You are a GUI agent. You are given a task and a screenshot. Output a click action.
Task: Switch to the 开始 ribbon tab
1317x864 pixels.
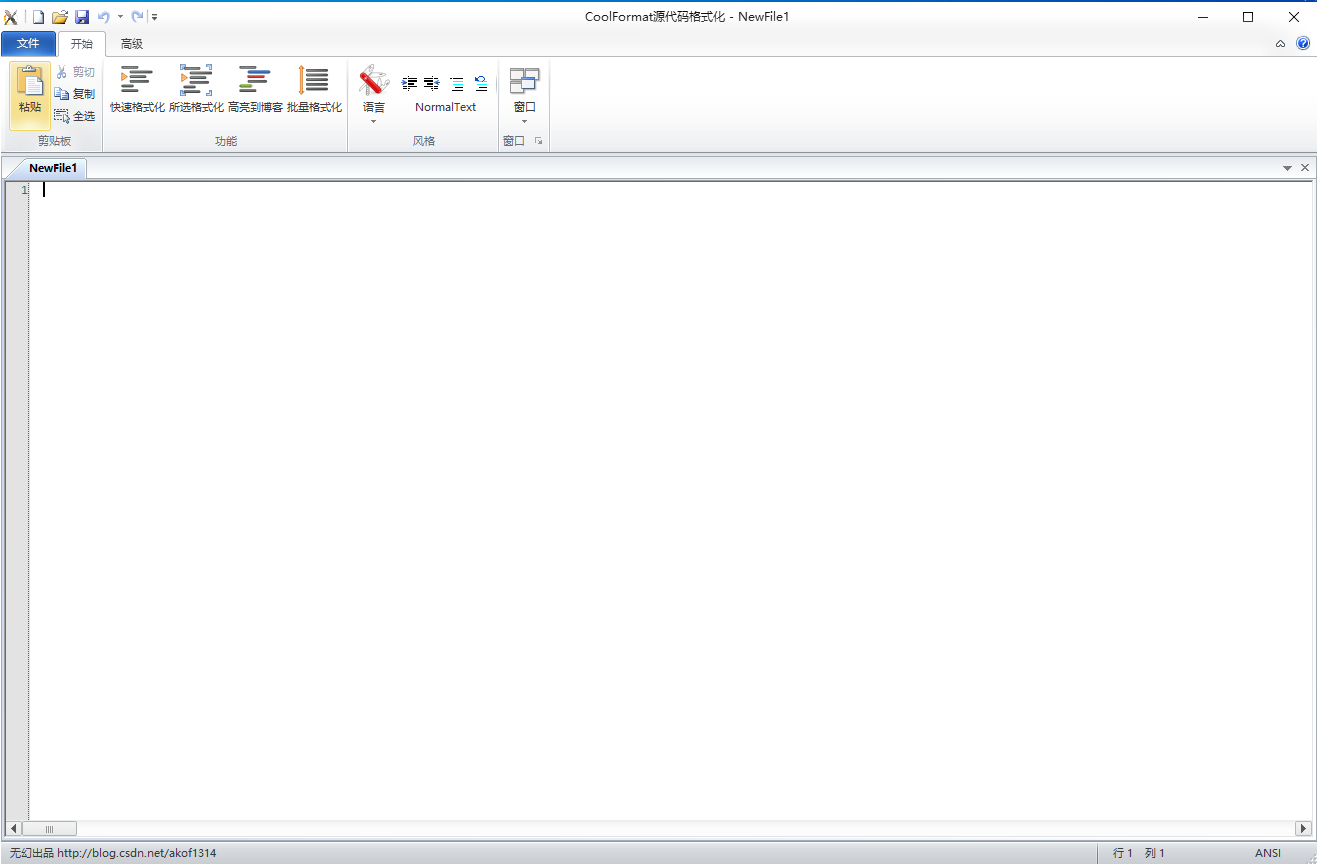pos(82,44)
